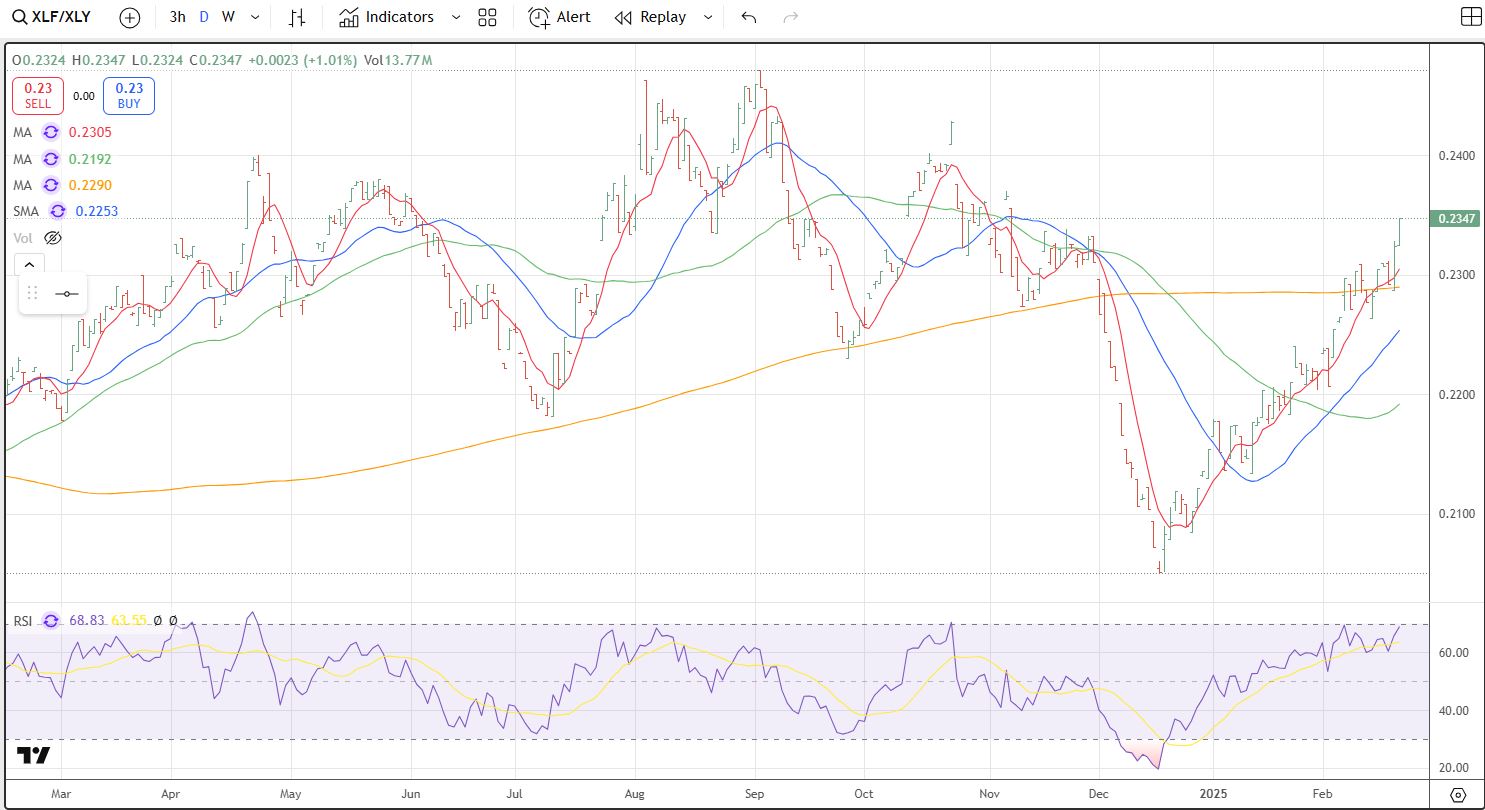1485x810 pixels.
Task: Click the 0.23 SELL button
Action: point(38,95)
